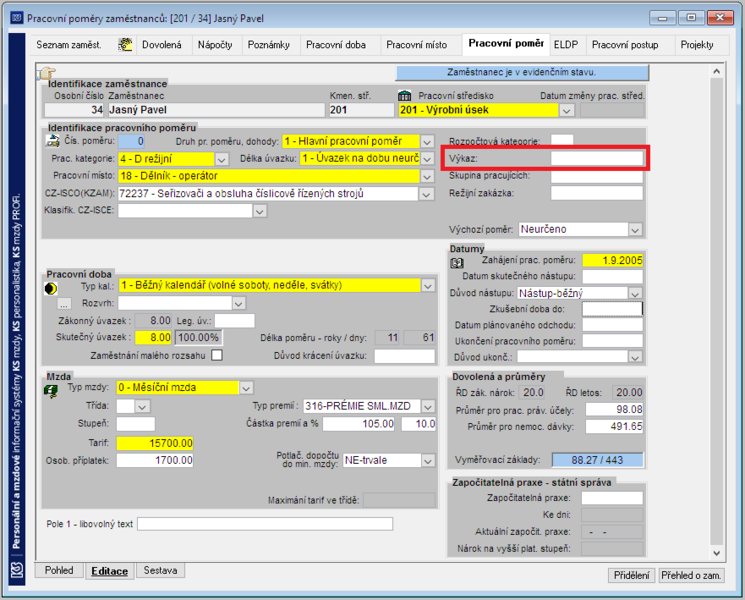
Task: Switch to the Pracovní doba tab
Action: pos(336,45)
